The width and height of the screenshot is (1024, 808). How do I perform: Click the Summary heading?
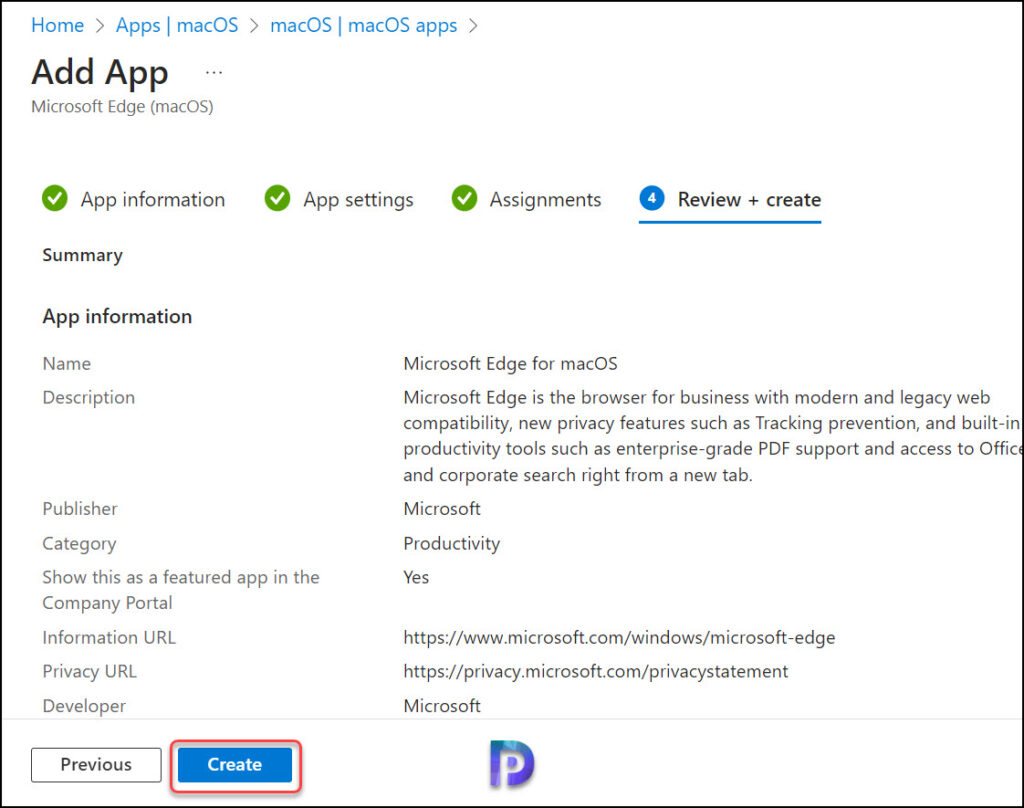pos(82,255)
